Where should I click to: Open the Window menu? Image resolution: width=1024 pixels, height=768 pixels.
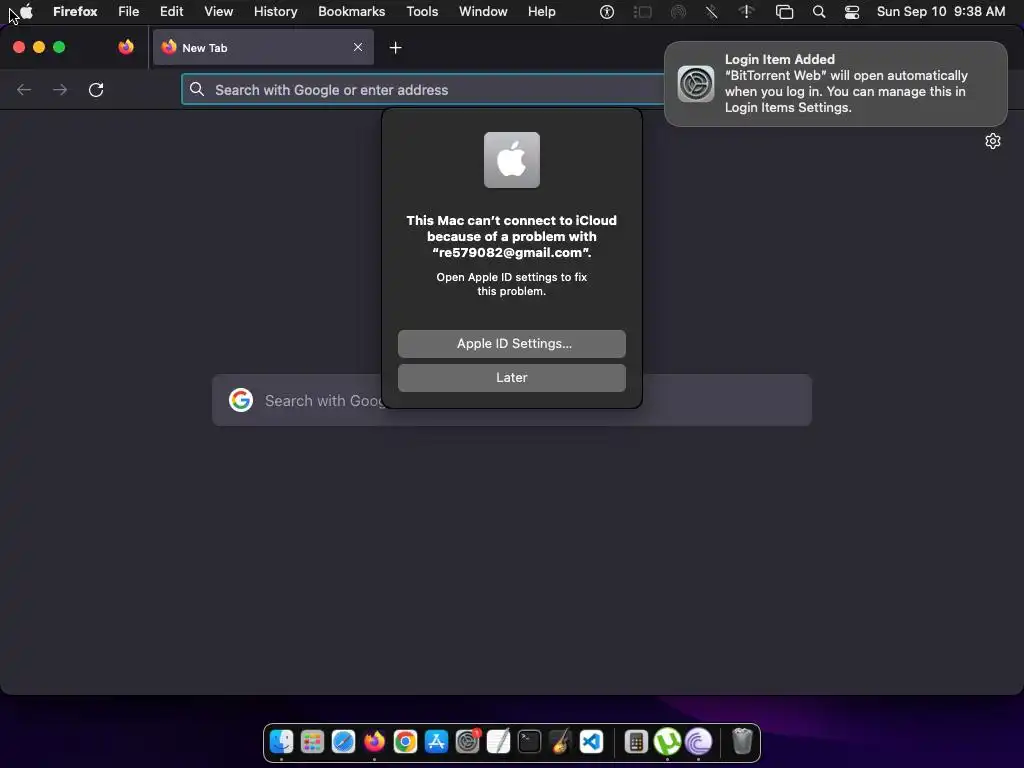[483, 11]
